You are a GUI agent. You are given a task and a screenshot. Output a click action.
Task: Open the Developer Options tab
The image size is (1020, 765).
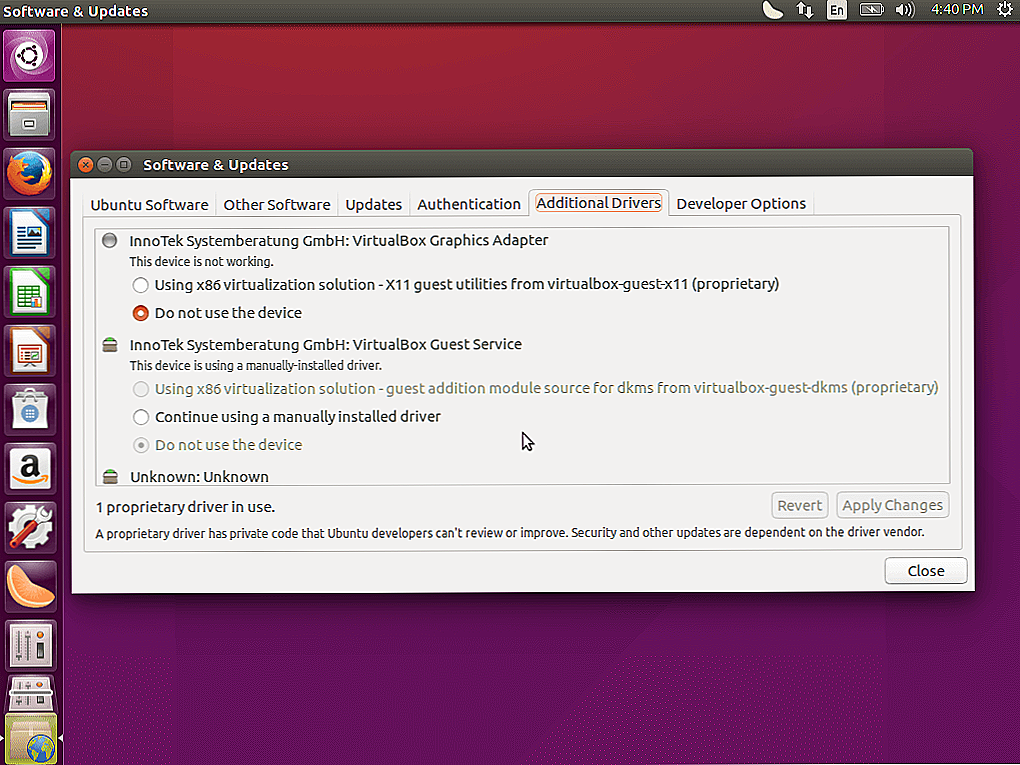(741, 204)
